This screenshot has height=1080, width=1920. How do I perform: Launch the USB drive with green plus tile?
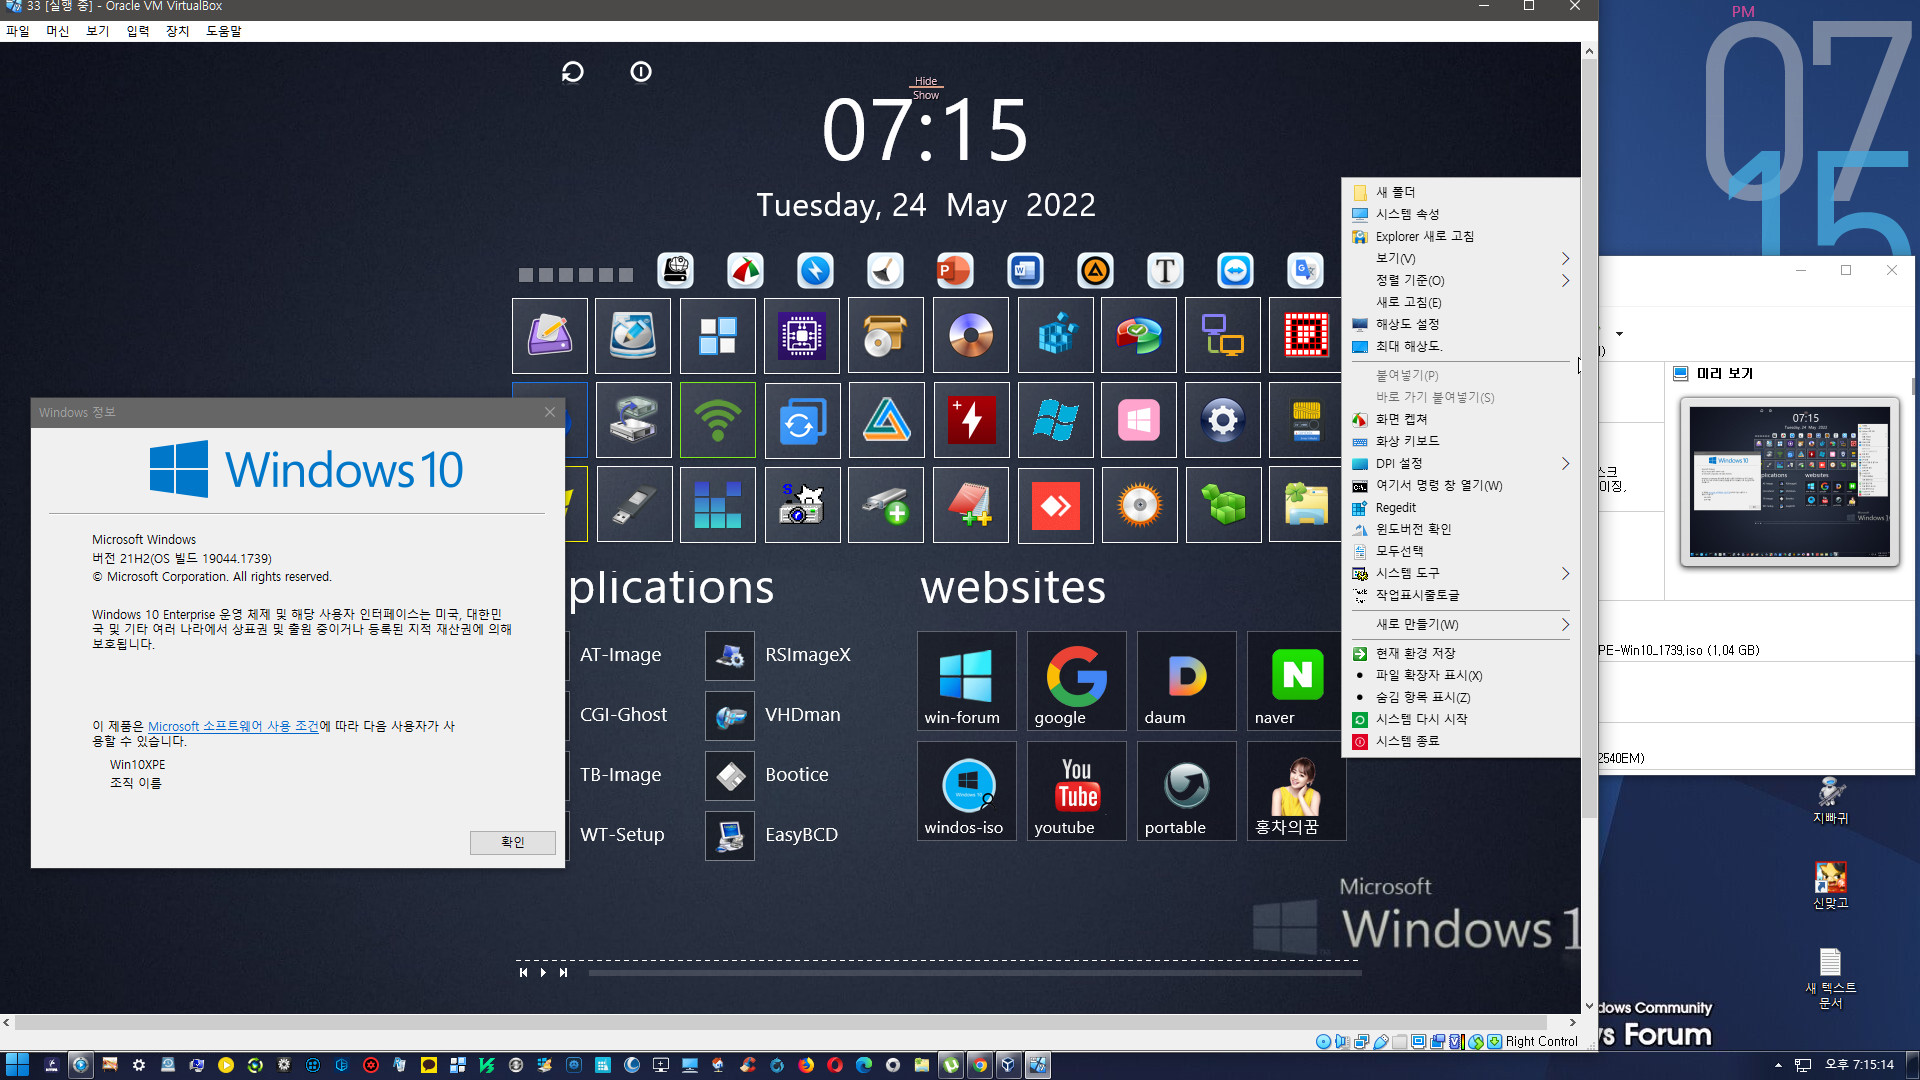tap(886, 505)
